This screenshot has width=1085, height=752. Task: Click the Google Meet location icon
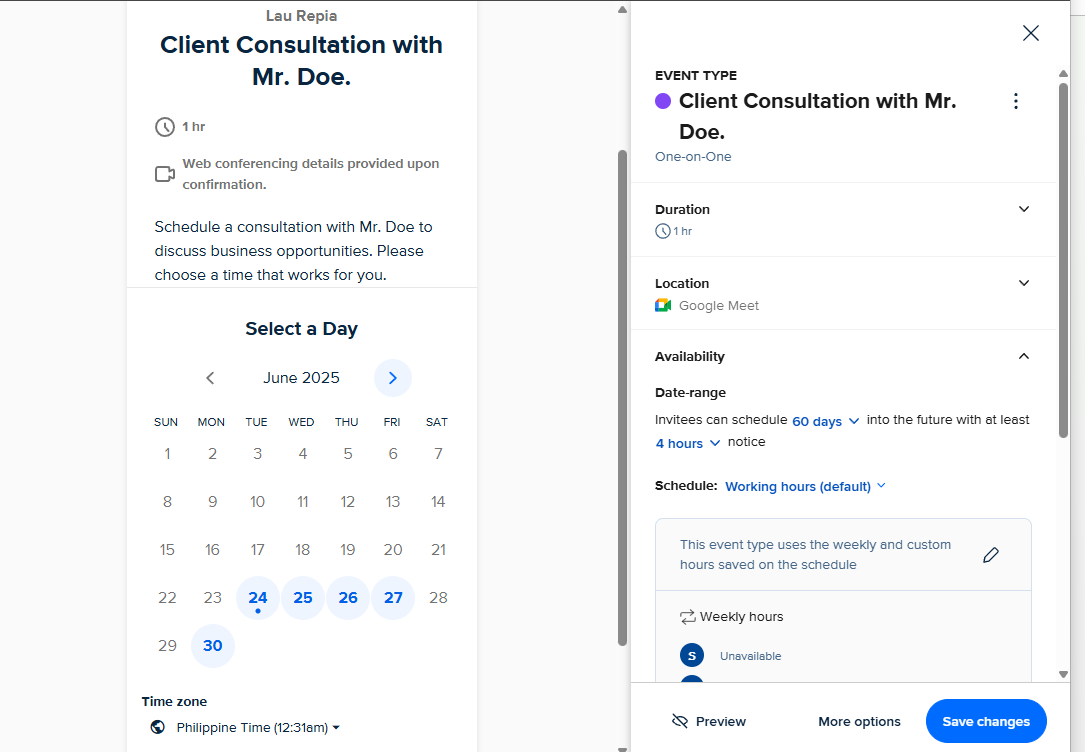point(663,306)
